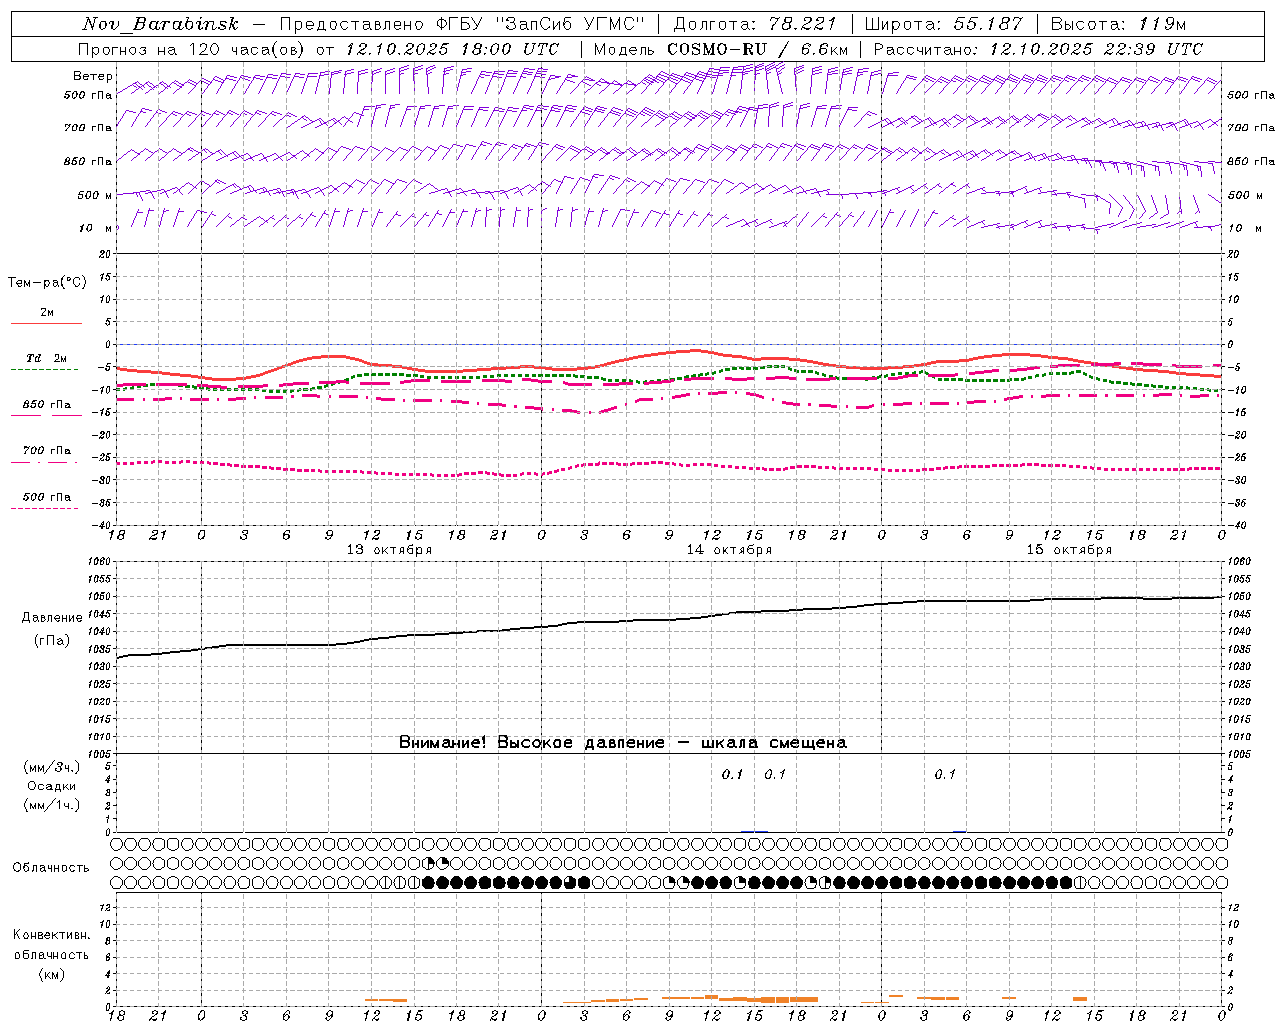Click 'Рассчитано: 12.10.2025 22:39 UTC' timestamp
This screenshot has width=1280, height=1024.
[x=1038, y=49]
